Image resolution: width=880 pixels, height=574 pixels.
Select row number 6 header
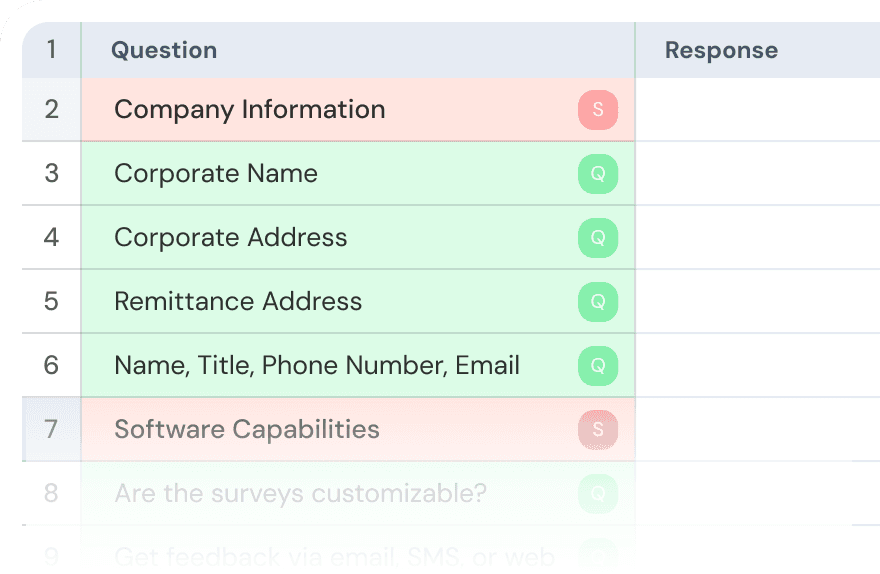pos(51,366)
